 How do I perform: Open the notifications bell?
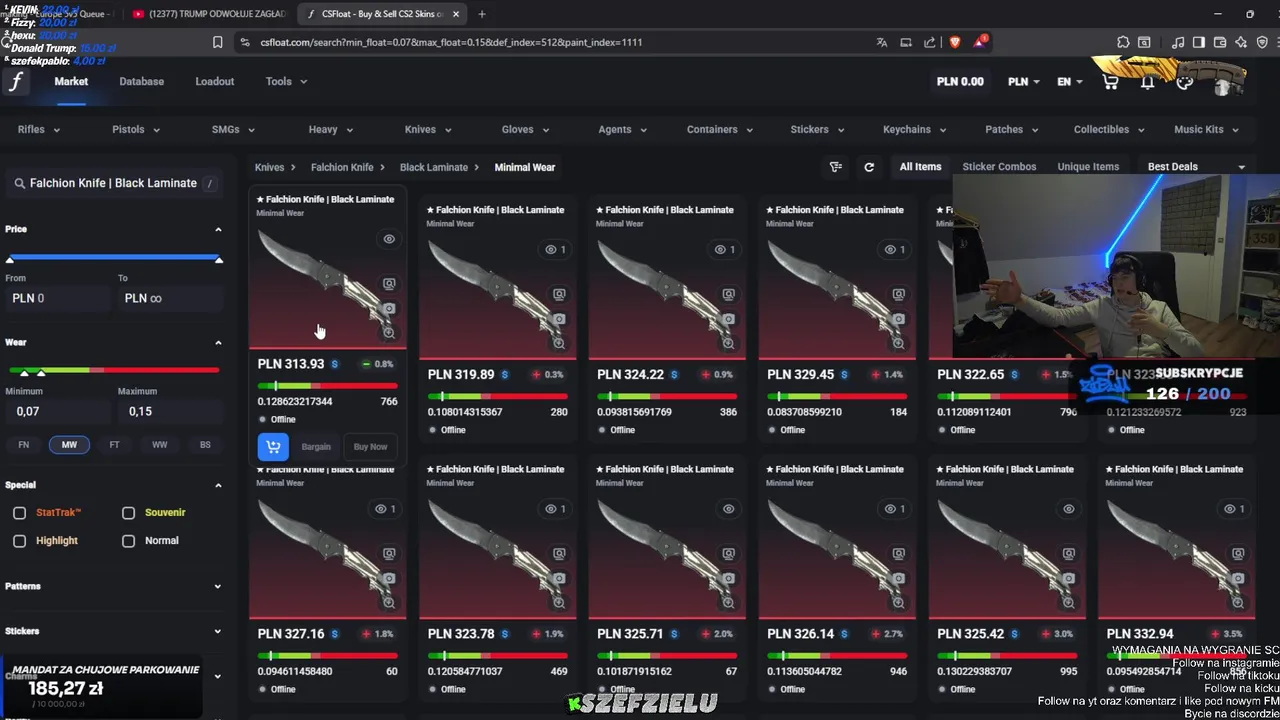point(1148,82)
